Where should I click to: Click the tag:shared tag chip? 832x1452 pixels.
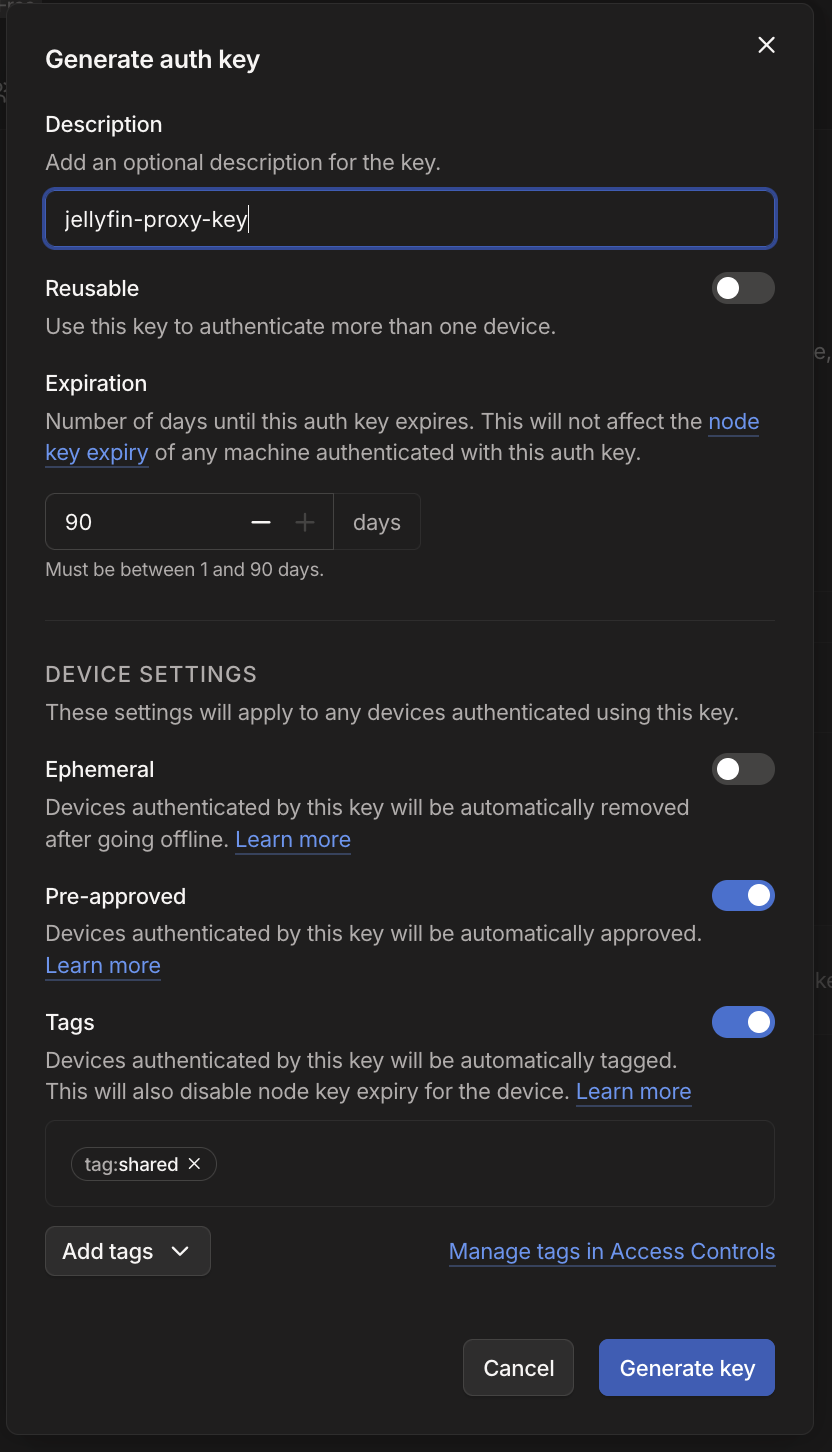[130, 1164]
